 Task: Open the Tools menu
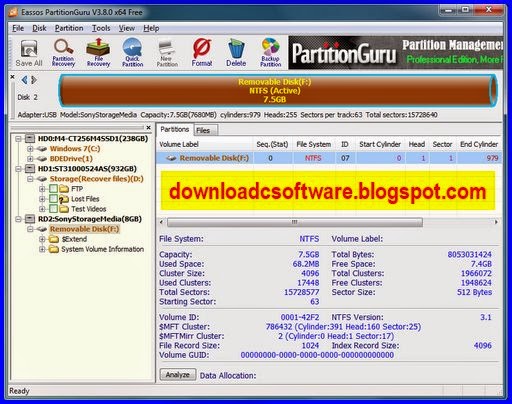click(x=101, y=28)
